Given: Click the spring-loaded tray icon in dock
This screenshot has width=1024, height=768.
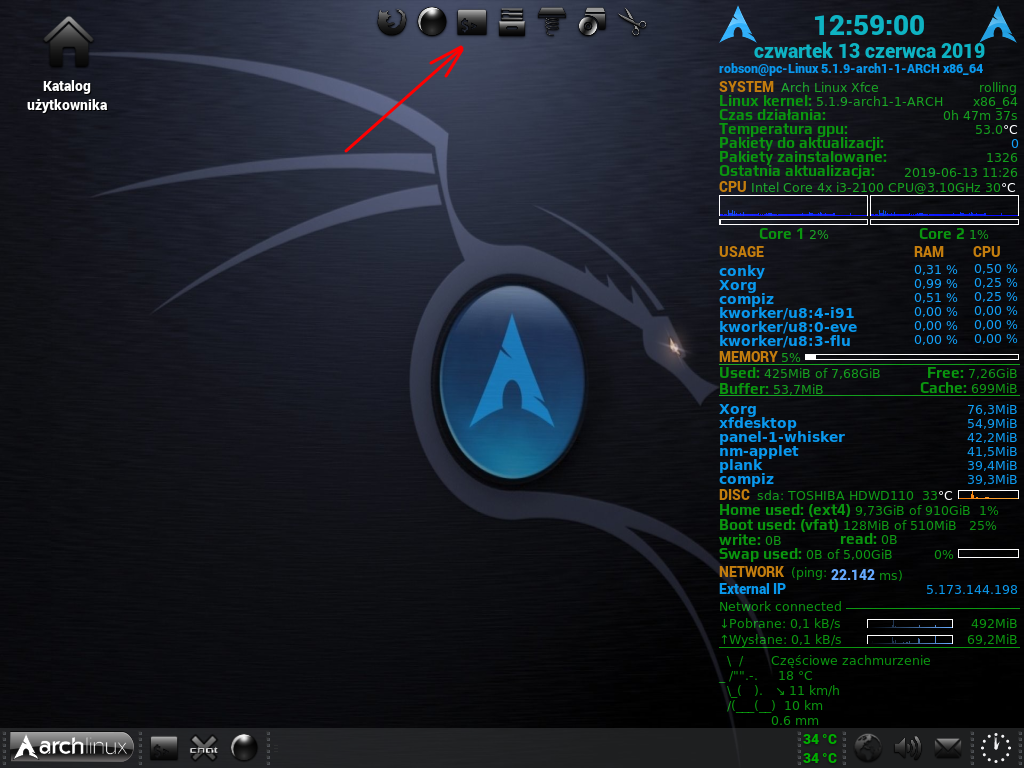Looking at the screenshot, I should point(552,22).
